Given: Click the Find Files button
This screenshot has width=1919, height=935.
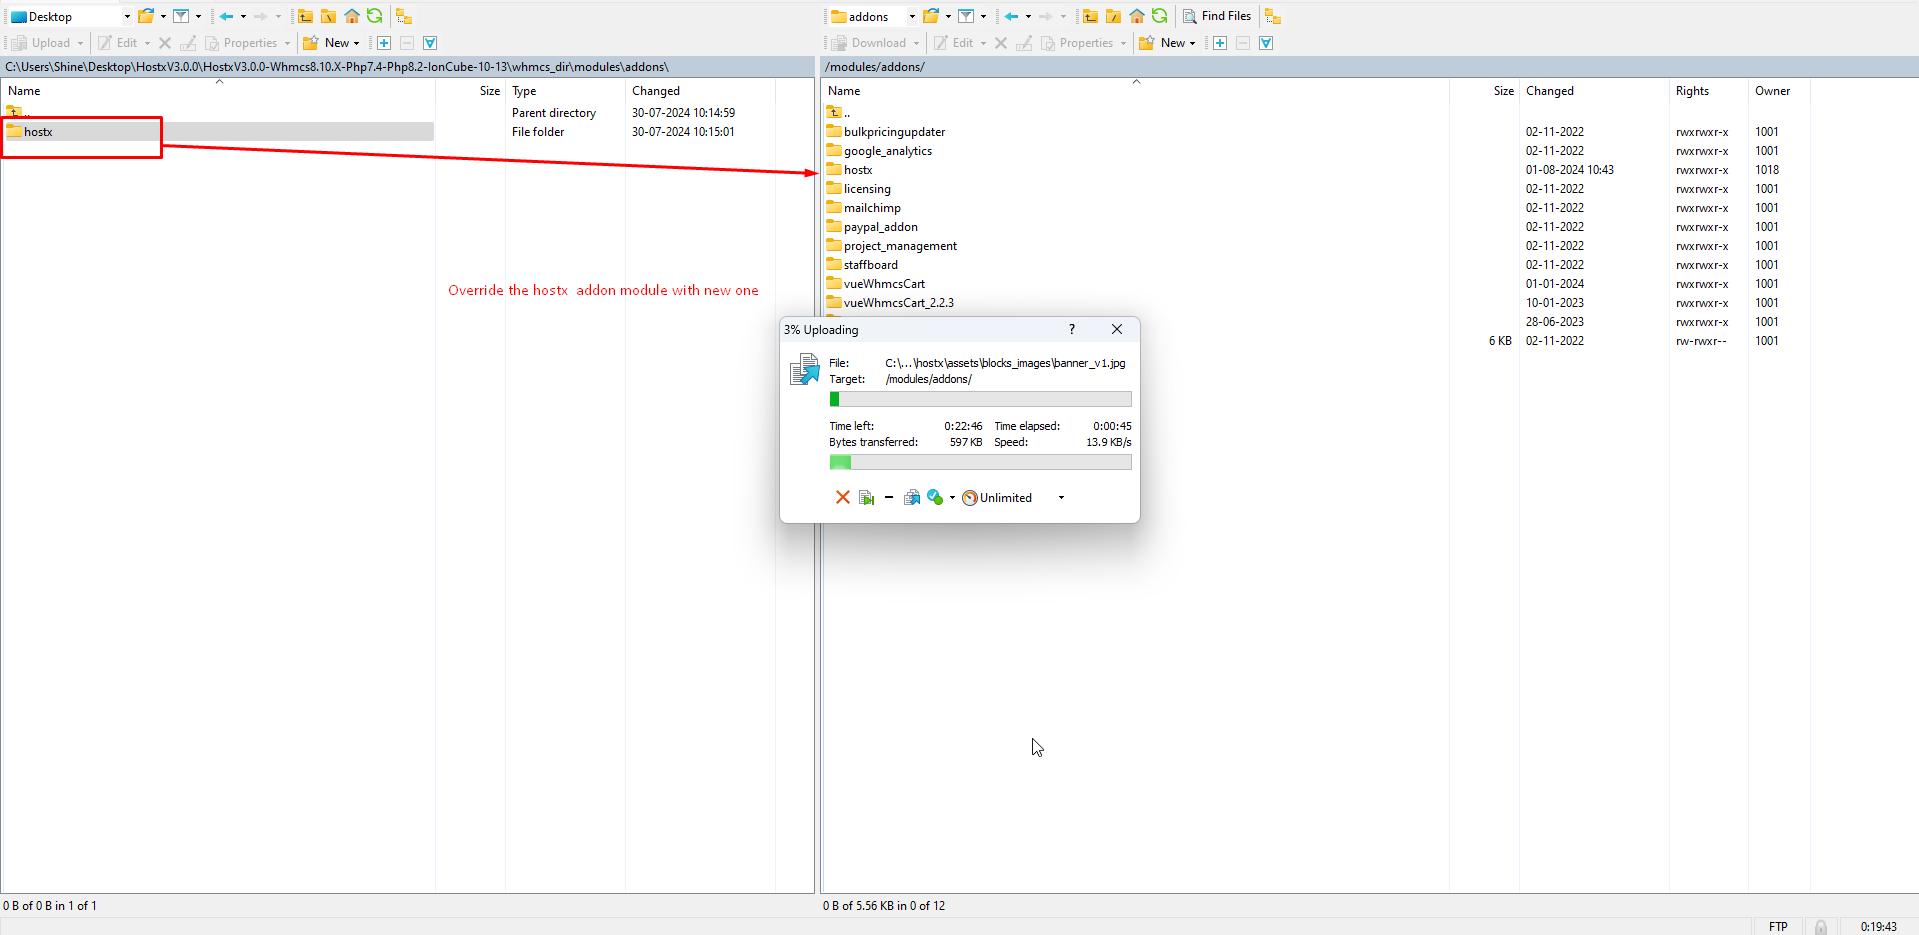Looking at the screenshot, I should tap(1217, 16).
